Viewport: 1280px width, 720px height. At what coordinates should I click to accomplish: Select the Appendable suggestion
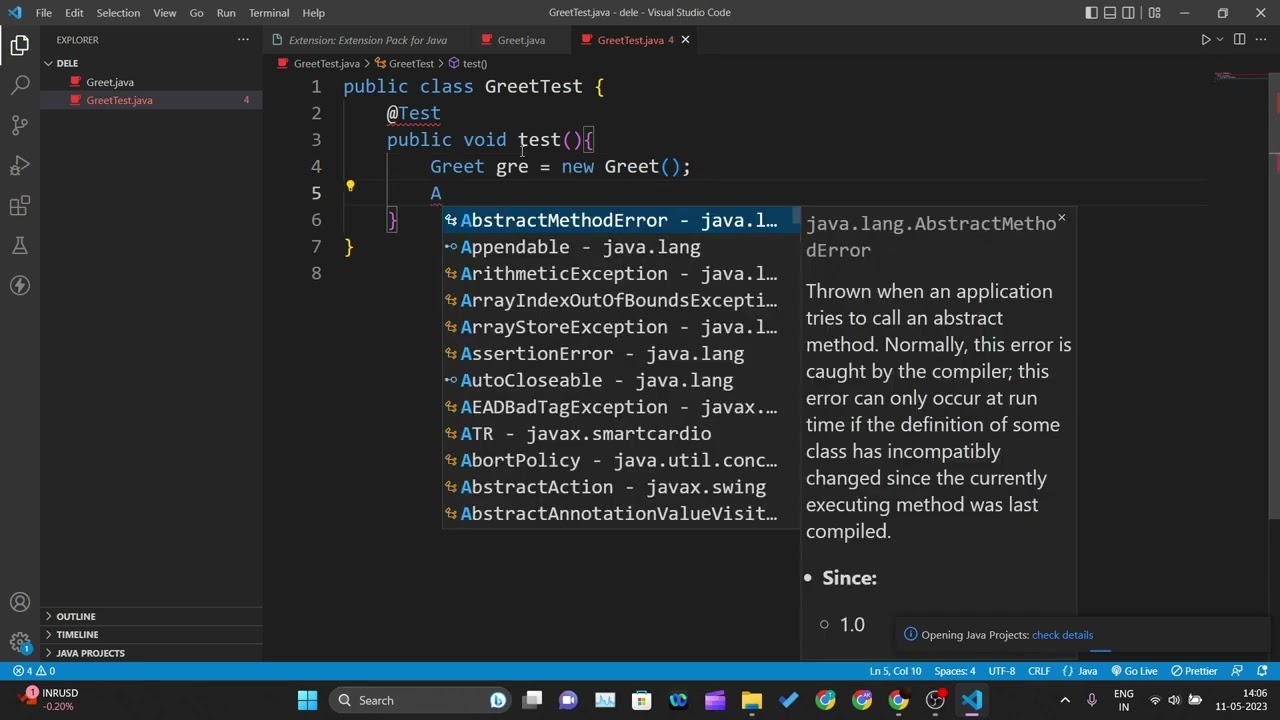click(621, 247)
